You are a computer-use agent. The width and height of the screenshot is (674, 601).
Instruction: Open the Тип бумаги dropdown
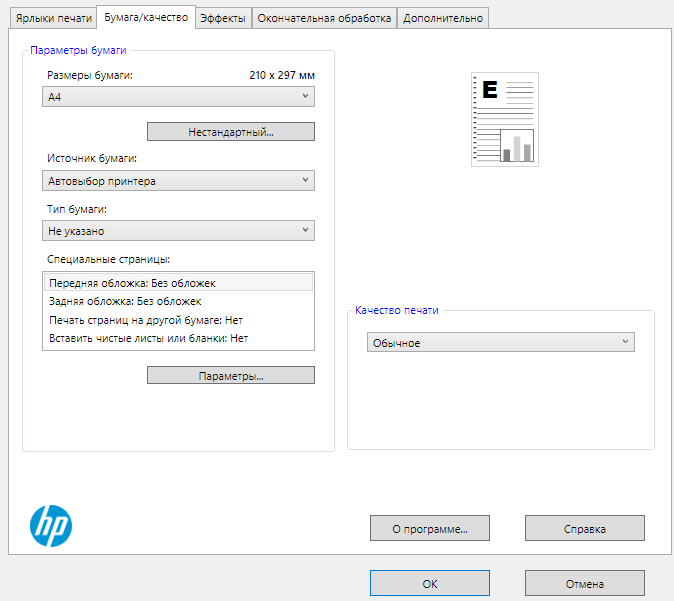(x=180, y=231)
